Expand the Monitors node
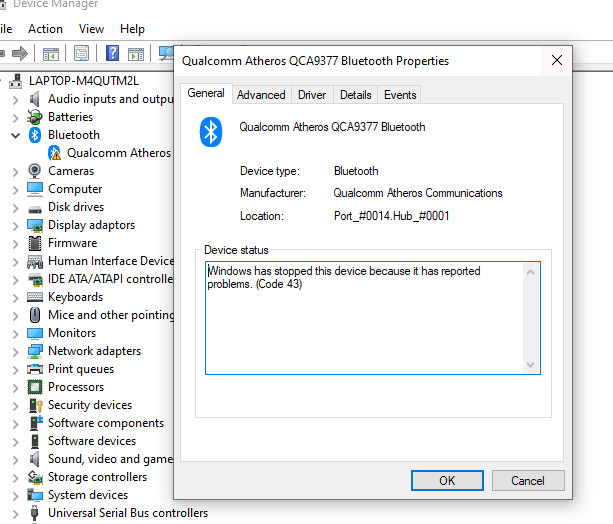The width and height of the screenshot is (613, 524). 16,334
